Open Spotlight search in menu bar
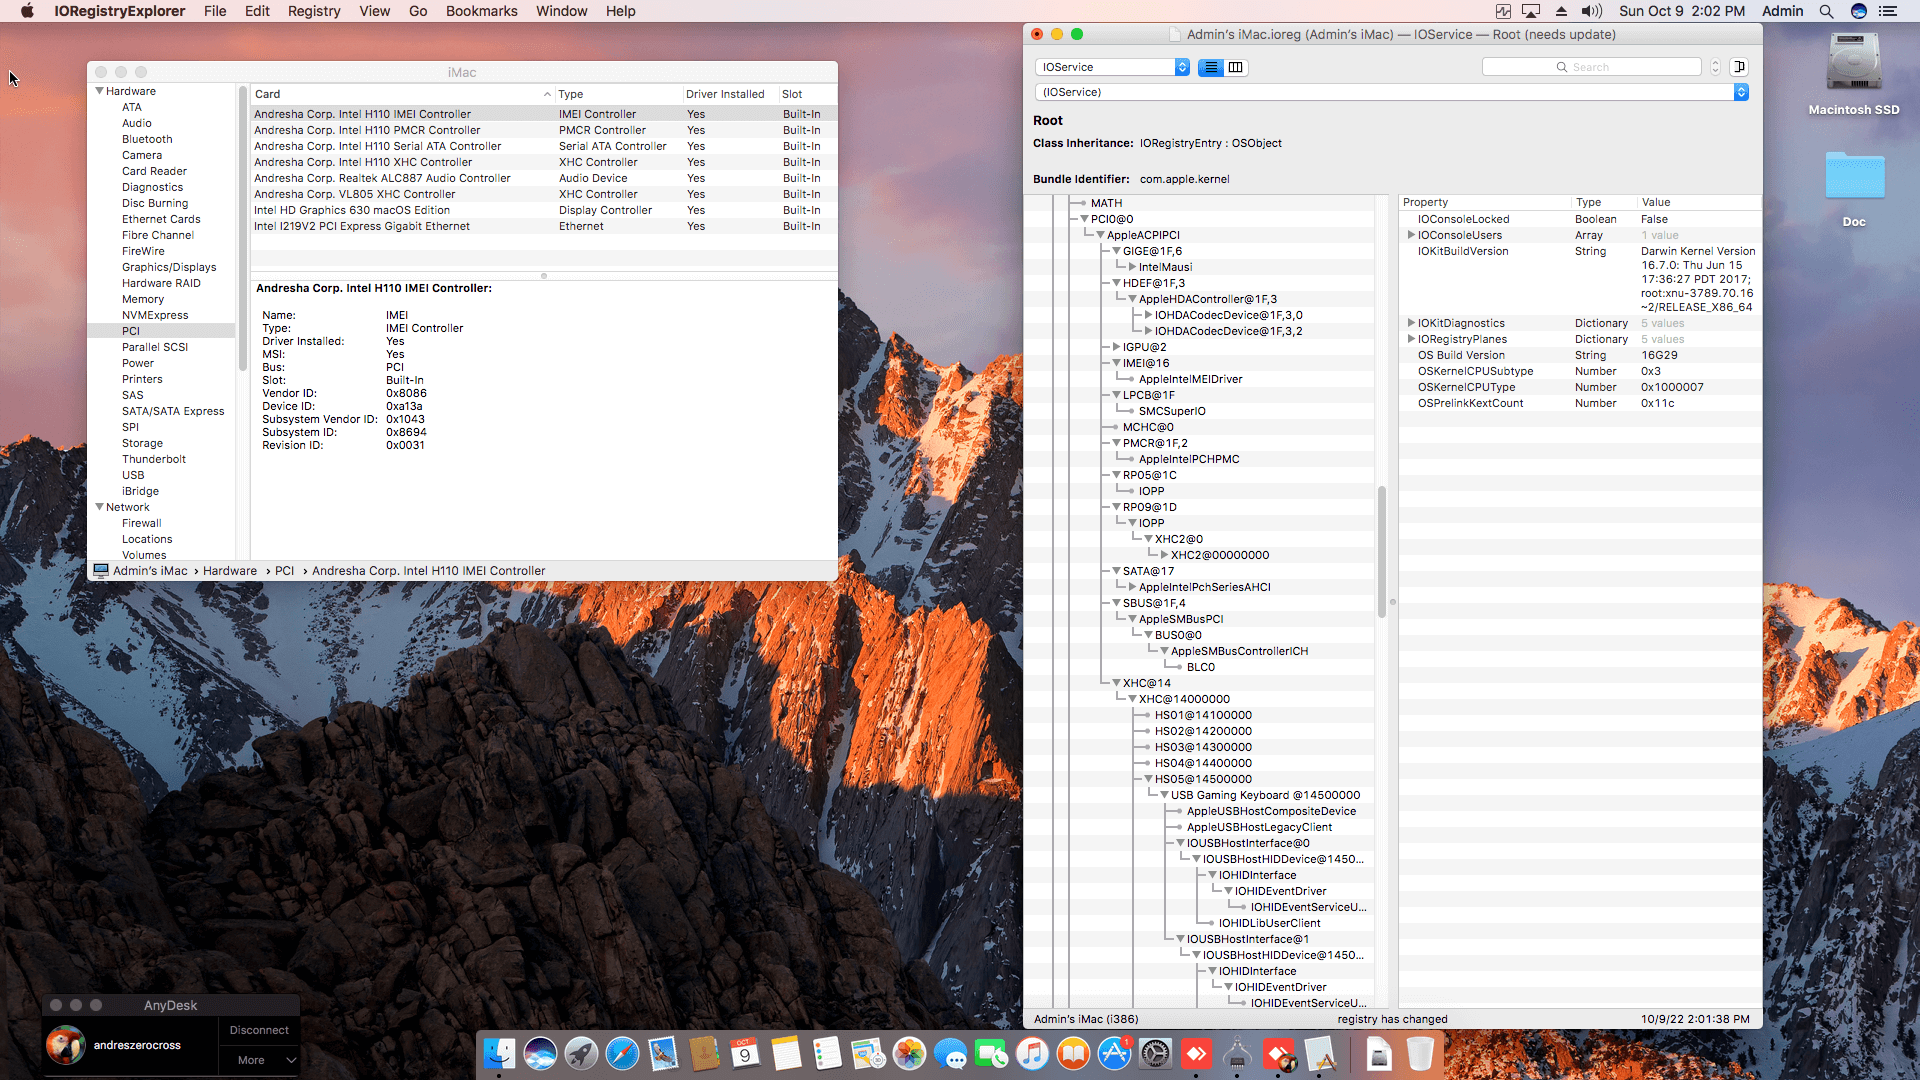This screenshot has width=1920, height=1080. click(x=1826, y=11)
